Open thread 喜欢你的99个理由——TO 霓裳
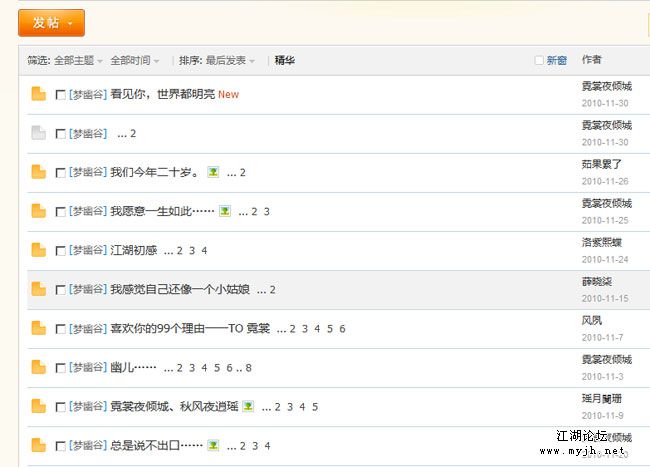Screen dimensions: 650x467 click(190, 328)
